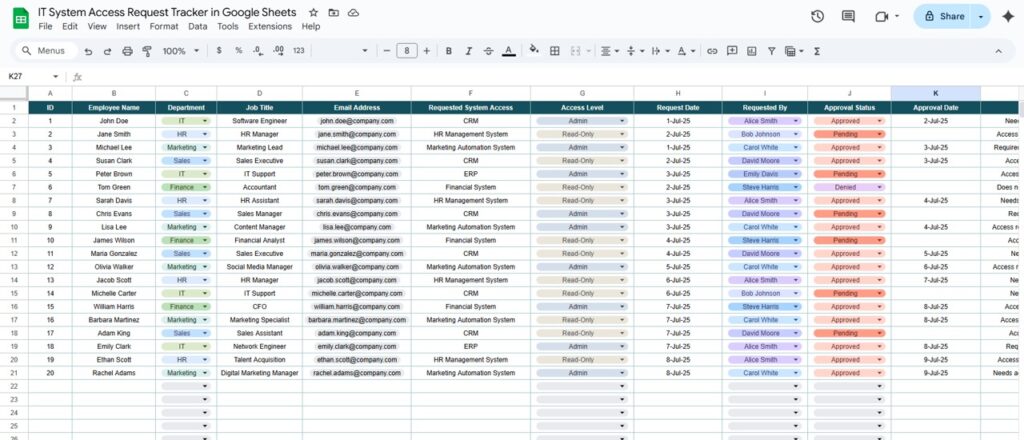Image resolution: width=1024 pixels, height=440 pixels.
Task: Click the font size 8 field
Action: 407,51
